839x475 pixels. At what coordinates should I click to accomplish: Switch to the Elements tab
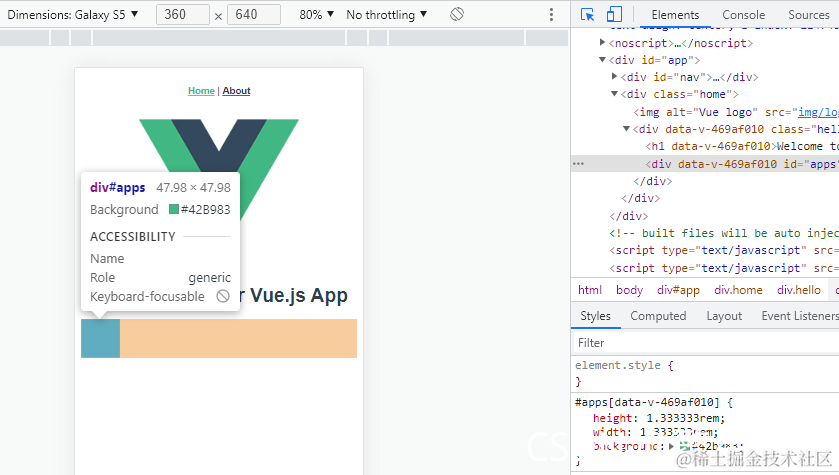[675, 15]
